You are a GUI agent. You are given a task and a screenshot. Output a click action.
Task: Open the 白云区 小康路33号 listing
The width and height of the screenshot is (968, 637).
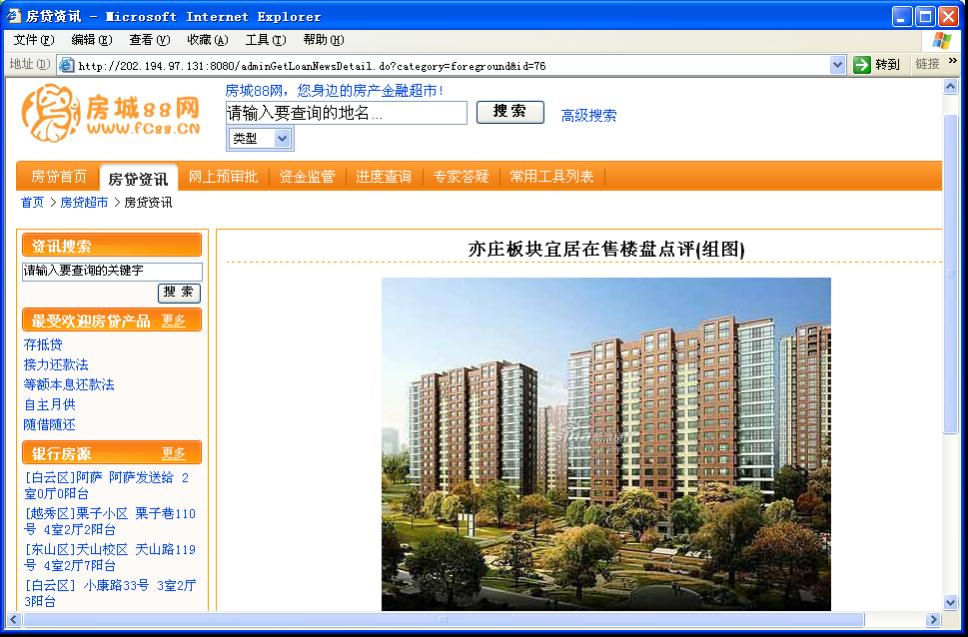tap(110, 593)
